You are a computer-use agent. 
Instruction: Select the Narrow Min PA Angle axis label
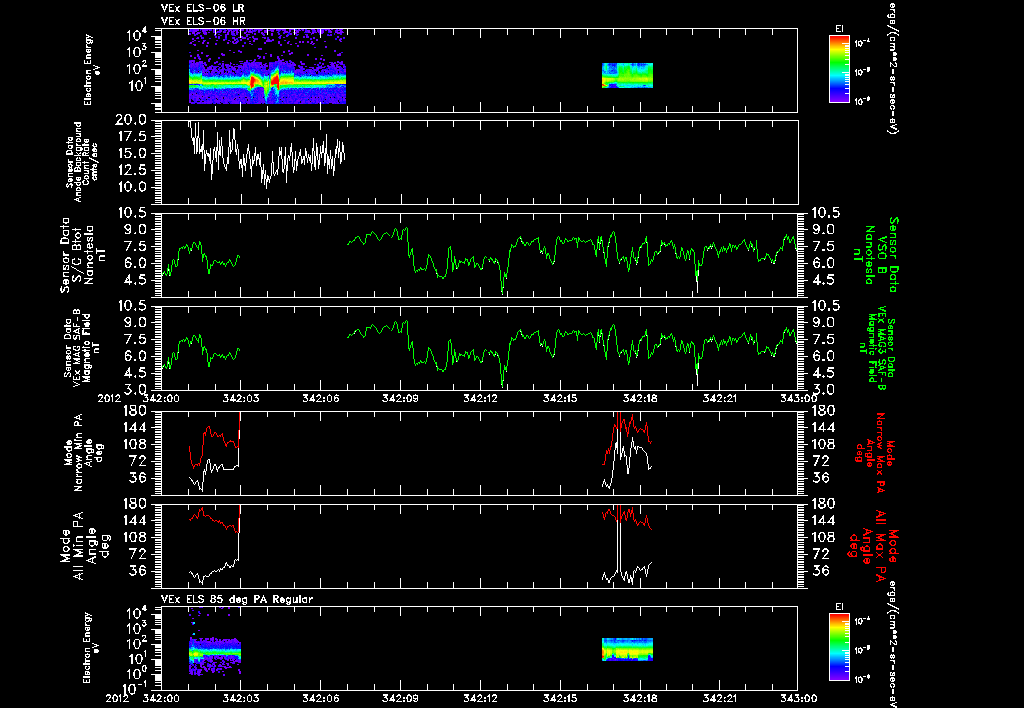(82, 452)
